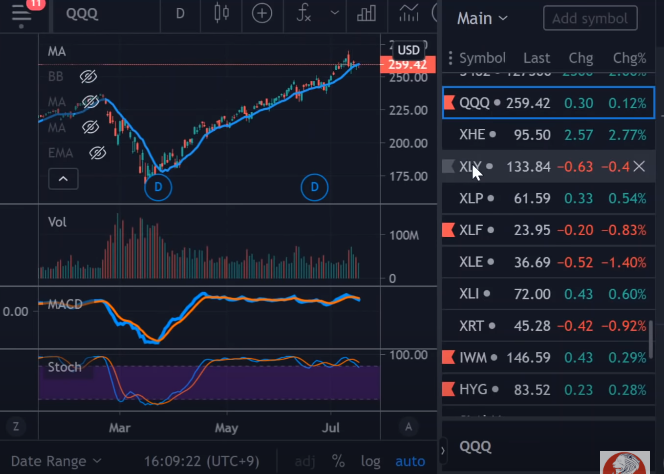Open the fx indicators menu
This screenshot has width=664, height=474.
coord(304,14)
